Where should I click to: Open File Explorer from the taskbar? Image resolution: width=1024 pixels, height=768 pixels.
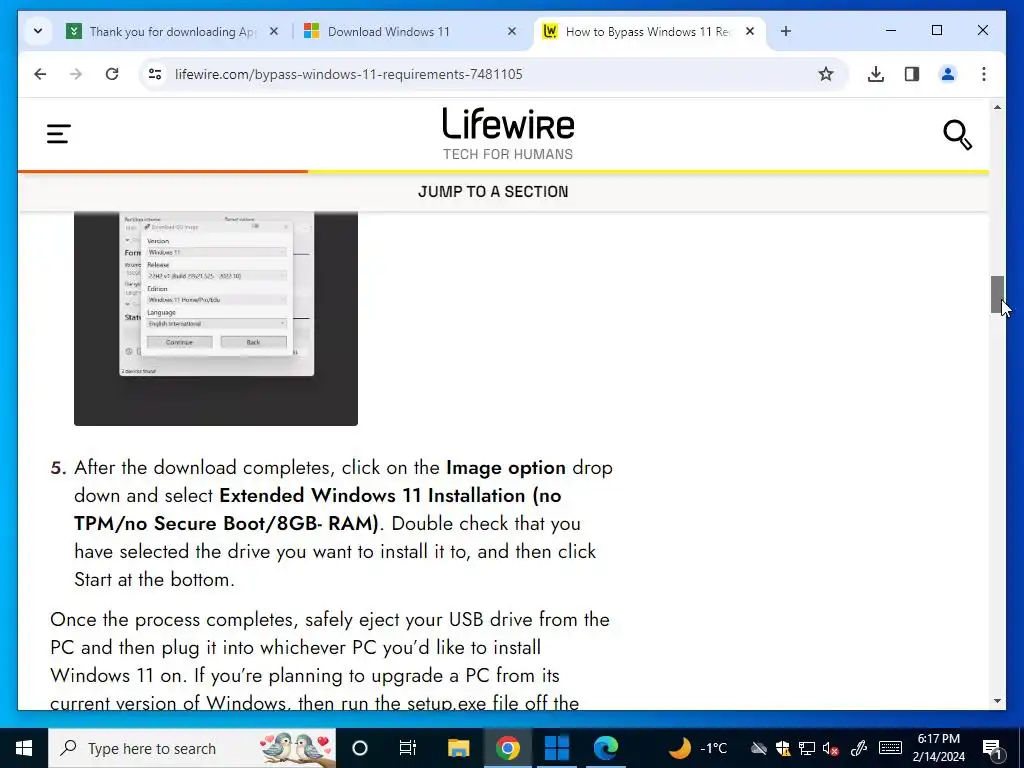458,748
